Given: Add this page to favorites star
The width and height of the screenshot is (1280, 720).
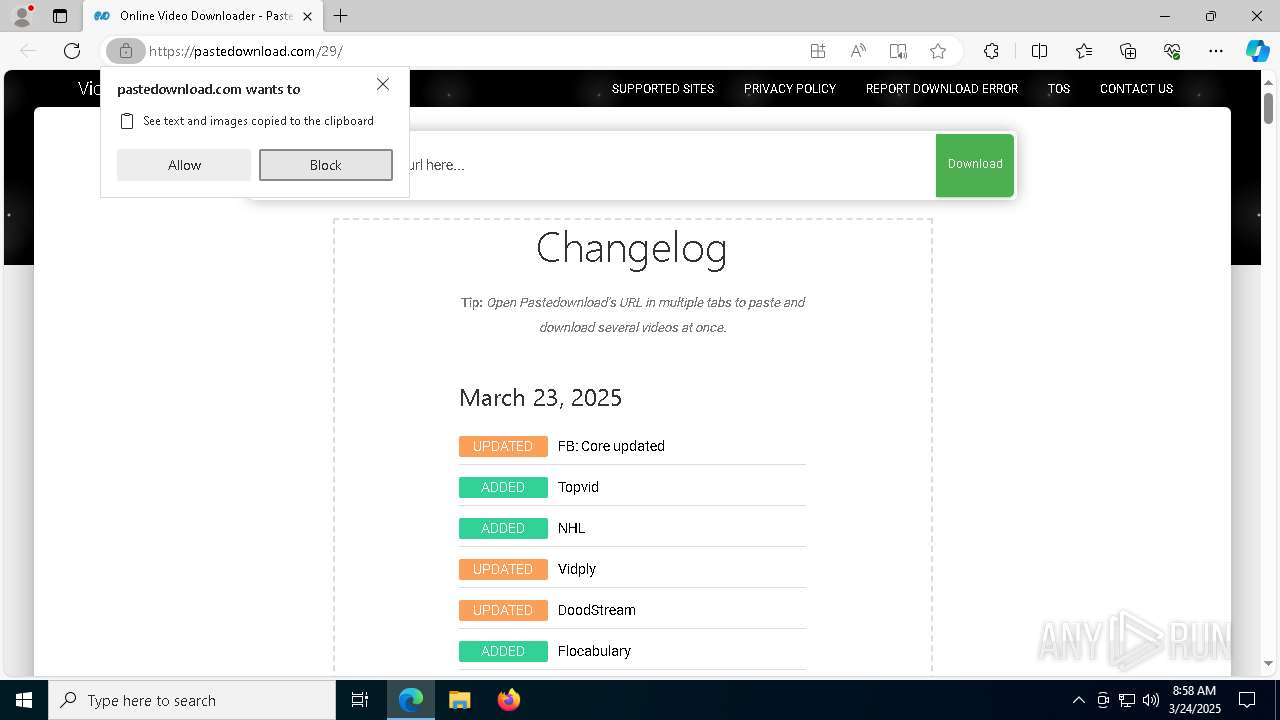Looking at the screenshot, I should [938, 51].
